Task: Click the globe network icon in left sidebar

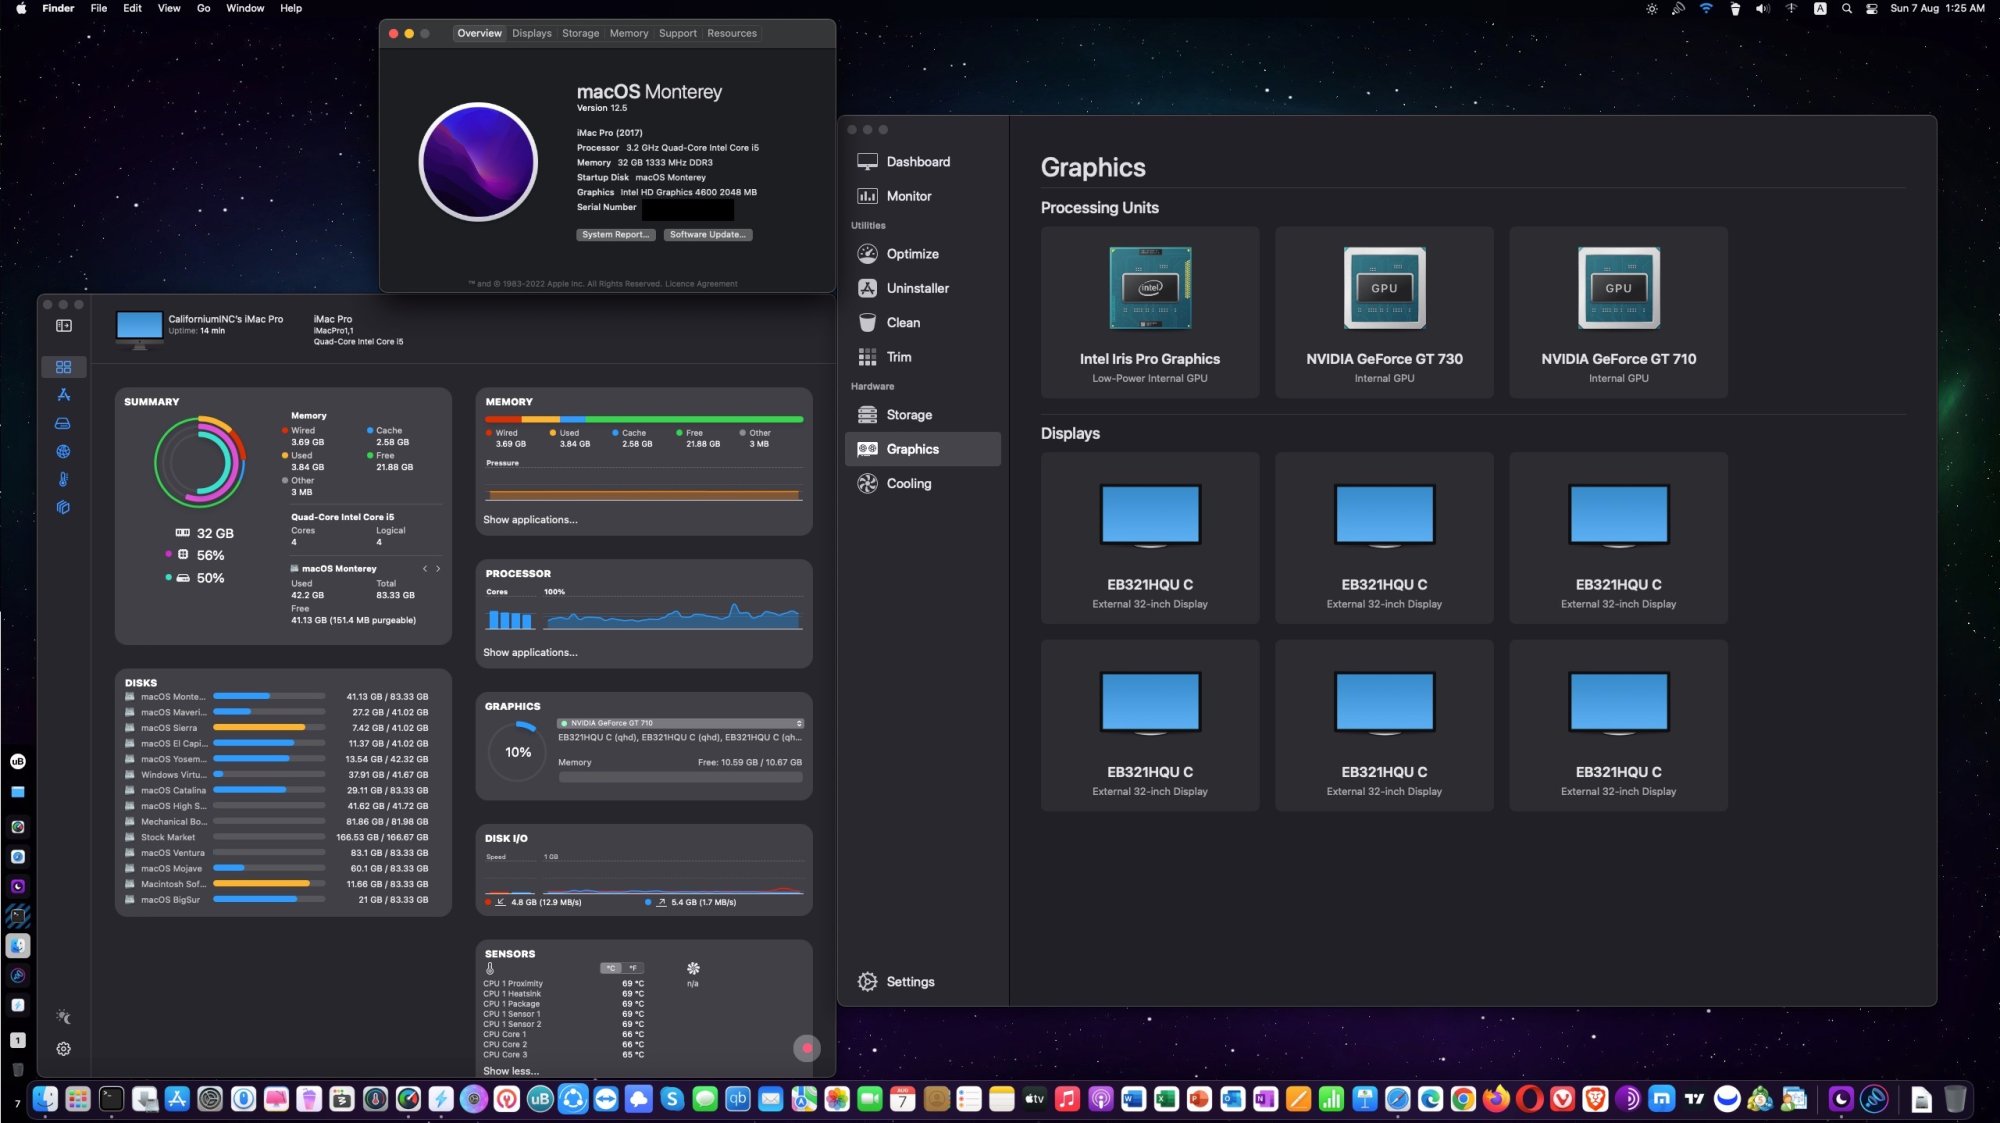Action: 63,451
